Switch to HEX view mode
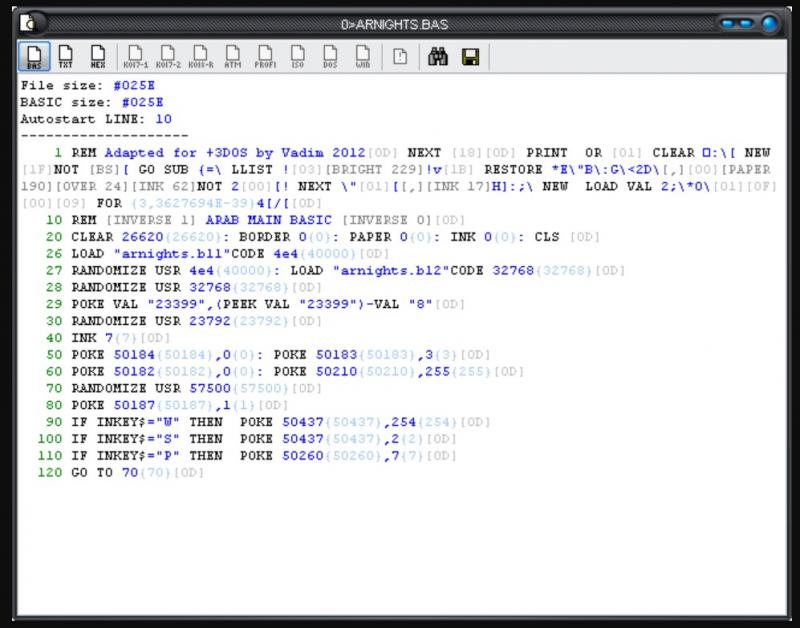 point(98,57)
